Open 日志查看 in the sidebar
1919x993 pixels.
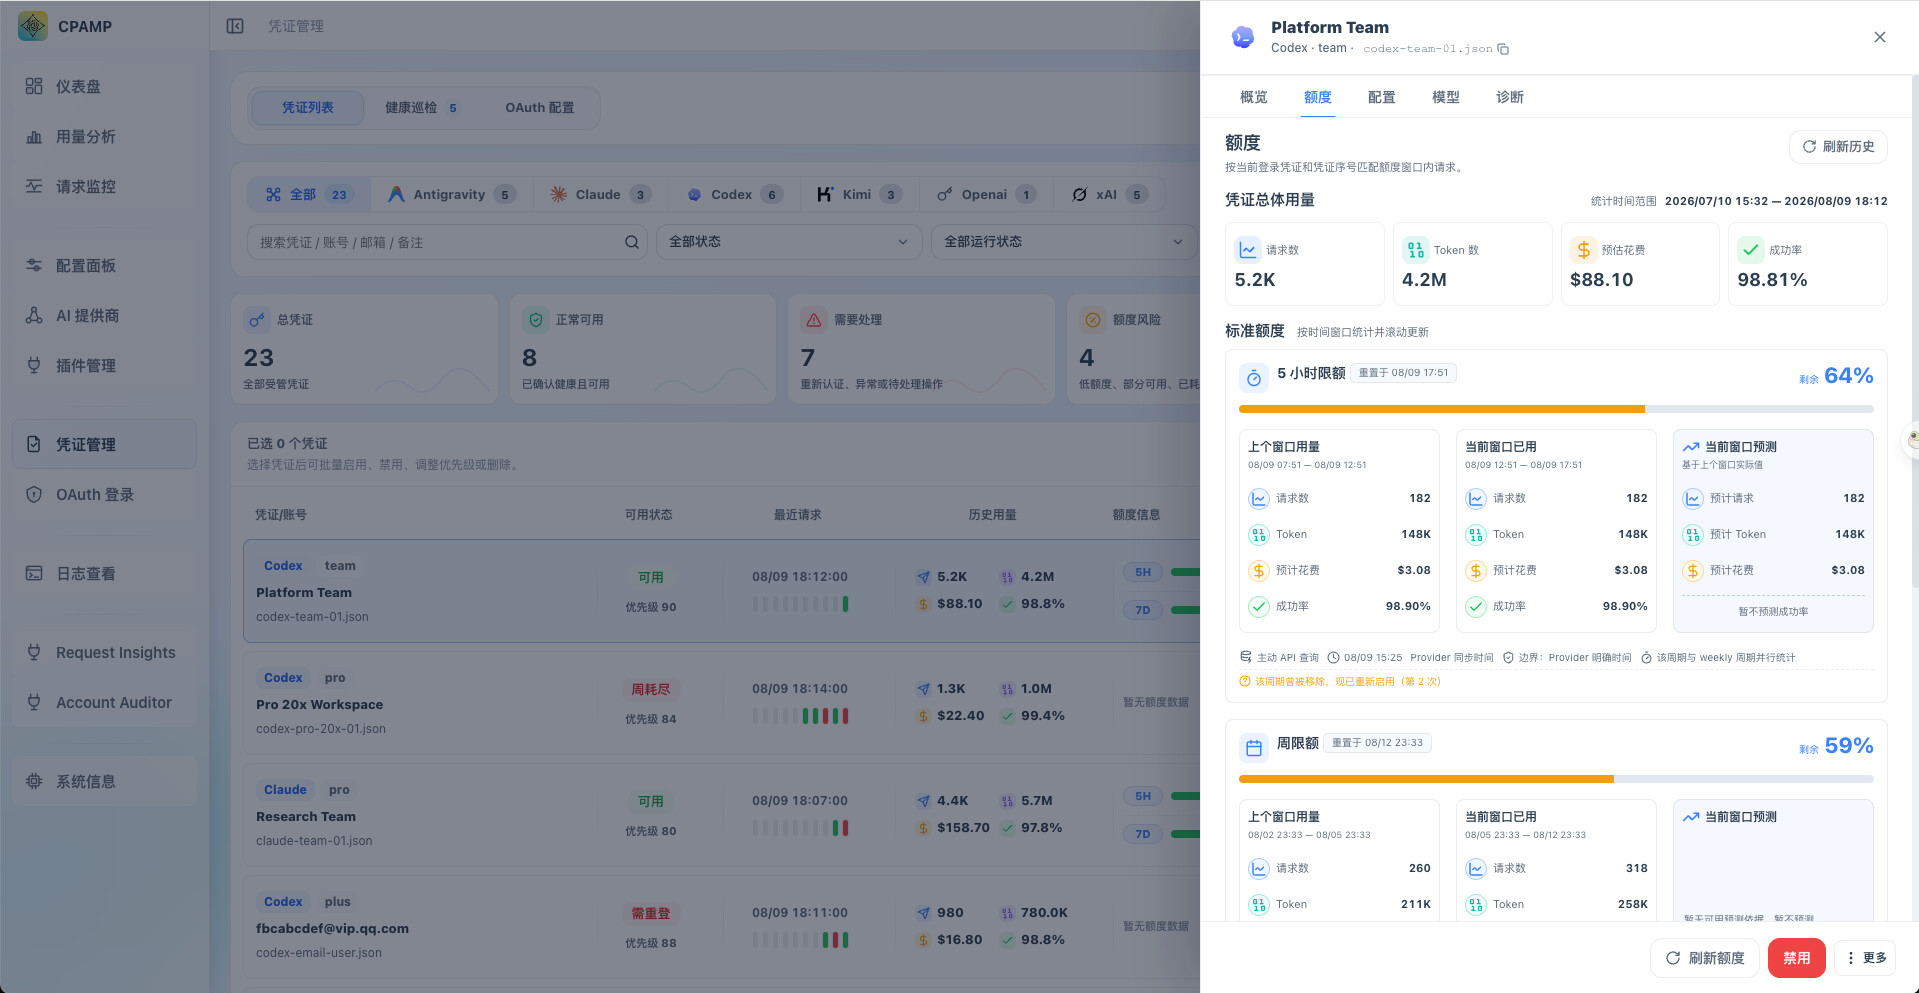click(x=104, y=573)
